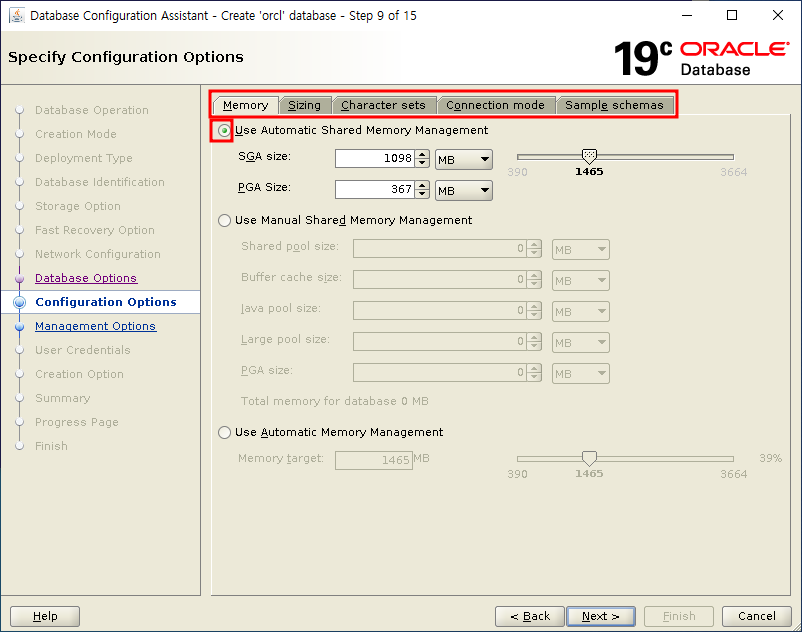Image resolution: width=802 pixels, height=632 pixels.
Task: Click User Credentials step in sidebar
Action: click(x=83, y=350)
